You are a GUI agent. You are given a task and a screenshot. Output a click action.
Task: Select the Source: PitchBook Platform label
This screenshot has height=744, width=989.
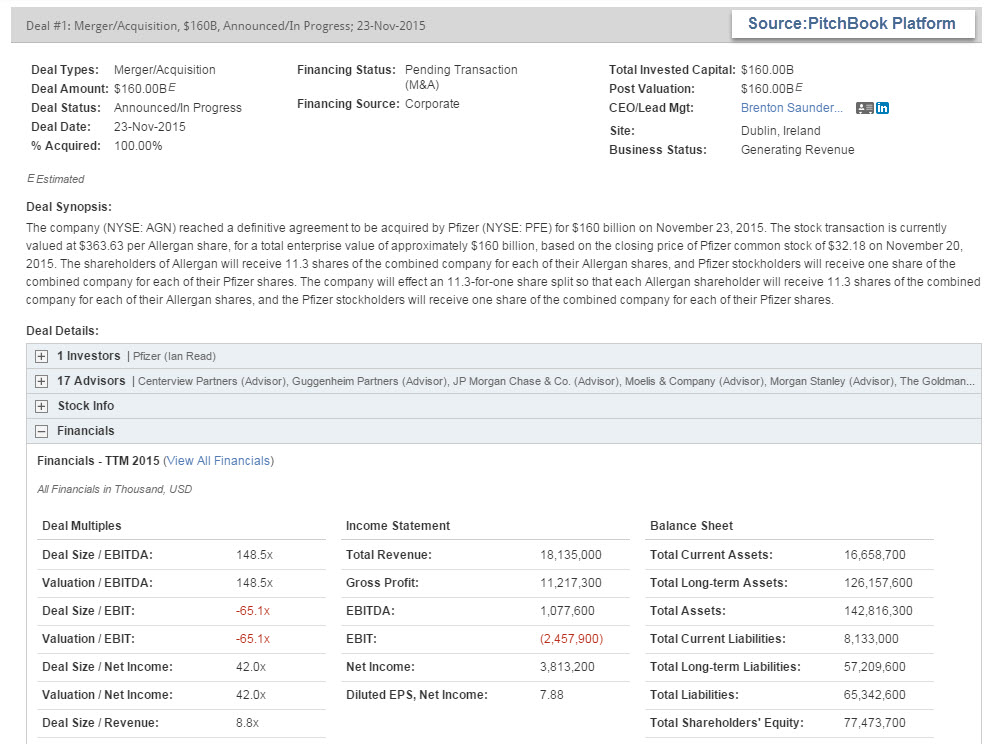click(851, 23)
